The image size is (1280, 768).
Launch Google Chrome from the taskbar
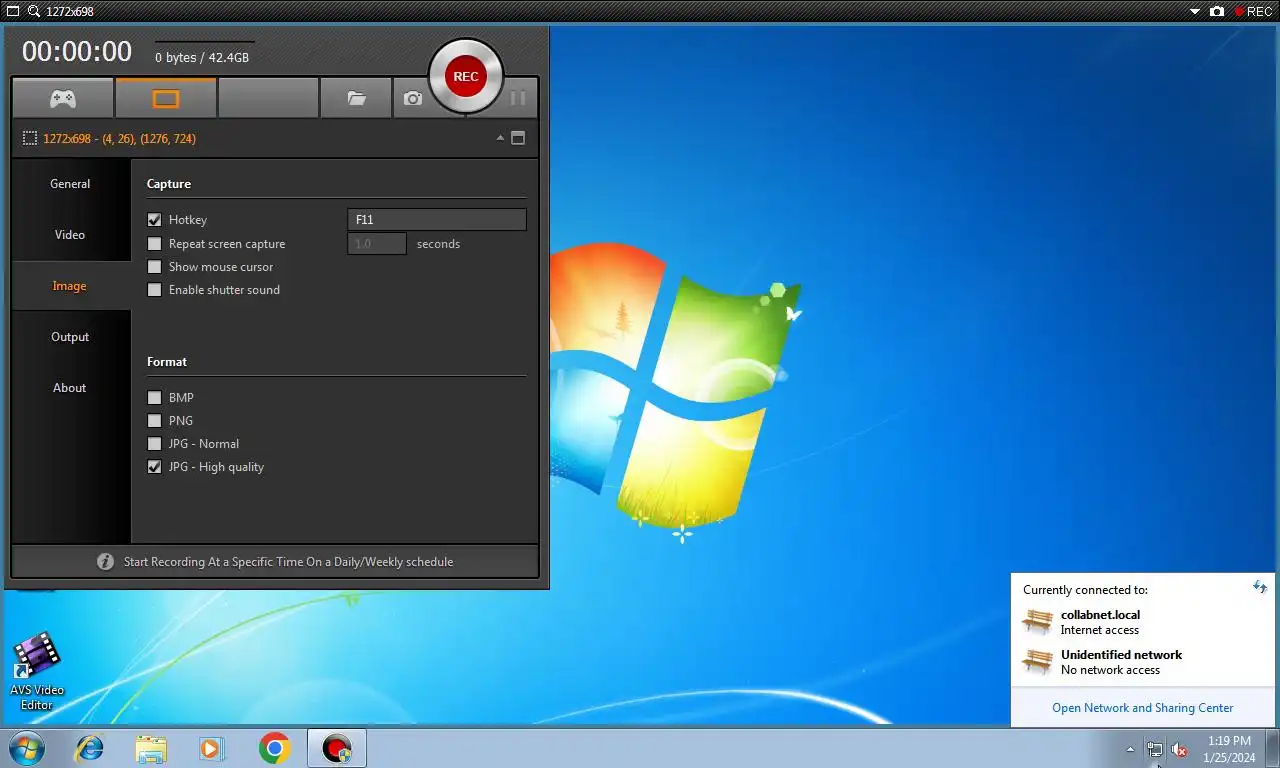point(274,748)
